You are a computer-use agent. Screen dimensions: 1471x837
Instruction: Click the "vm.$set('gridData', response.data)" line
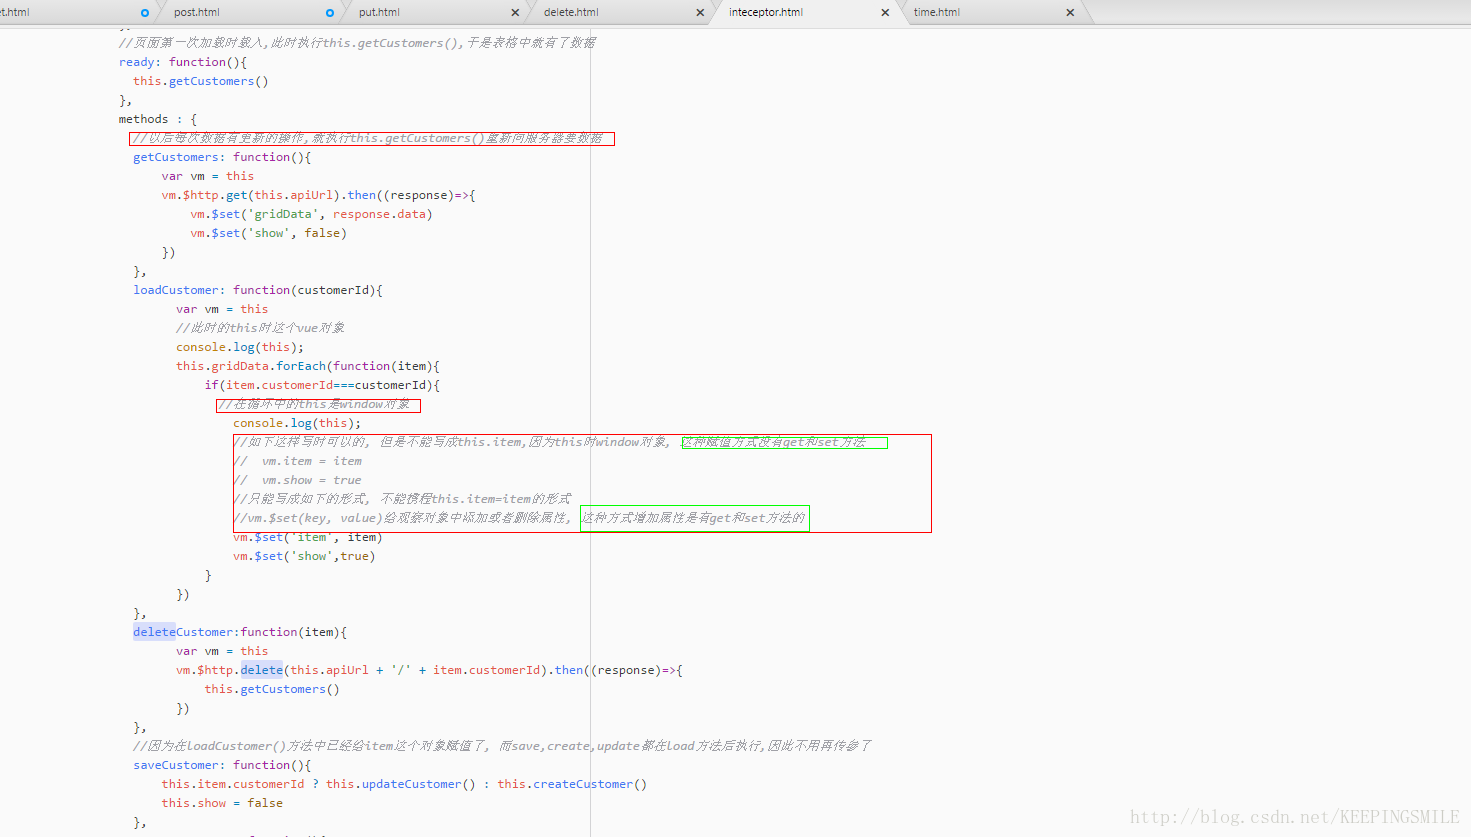point(311,214)
